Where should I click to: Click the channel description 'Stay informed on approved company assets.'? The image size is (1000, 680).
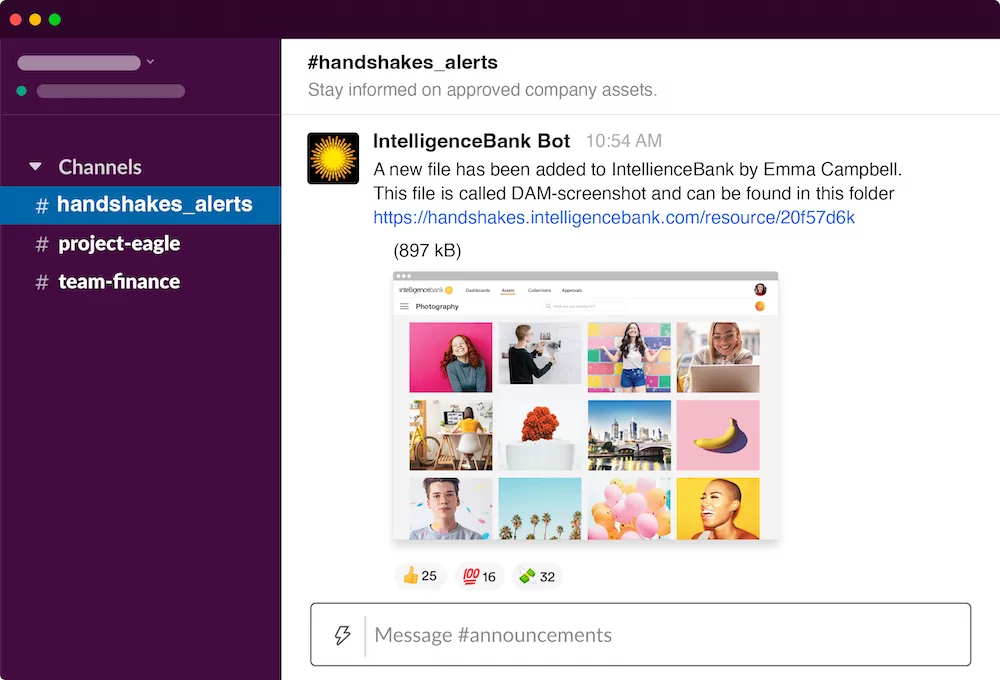tap(482, 90)
